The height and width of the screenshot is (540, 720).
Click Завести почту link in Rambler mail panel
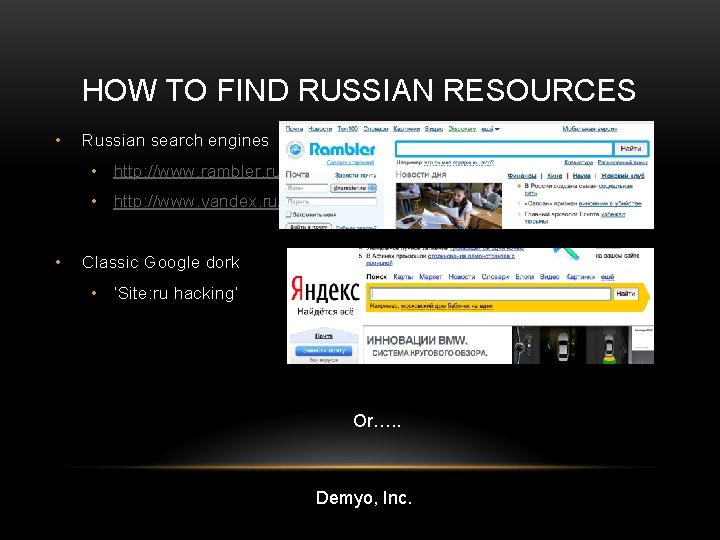(x=355, y=175)
